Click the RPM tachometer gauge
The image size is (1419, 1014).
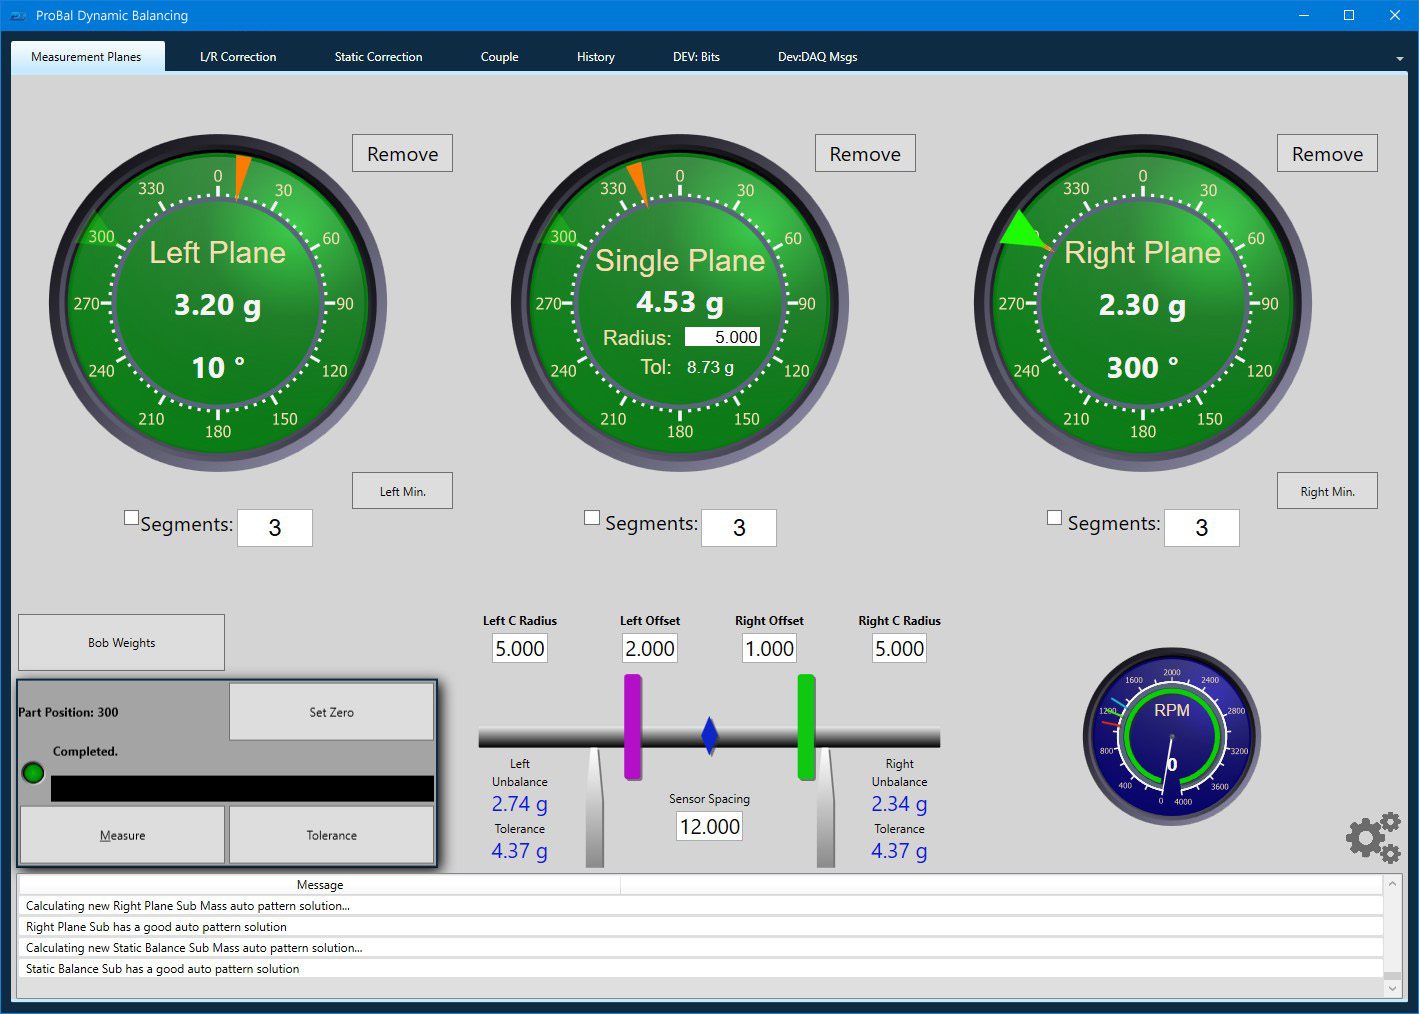coord(1171,736)
